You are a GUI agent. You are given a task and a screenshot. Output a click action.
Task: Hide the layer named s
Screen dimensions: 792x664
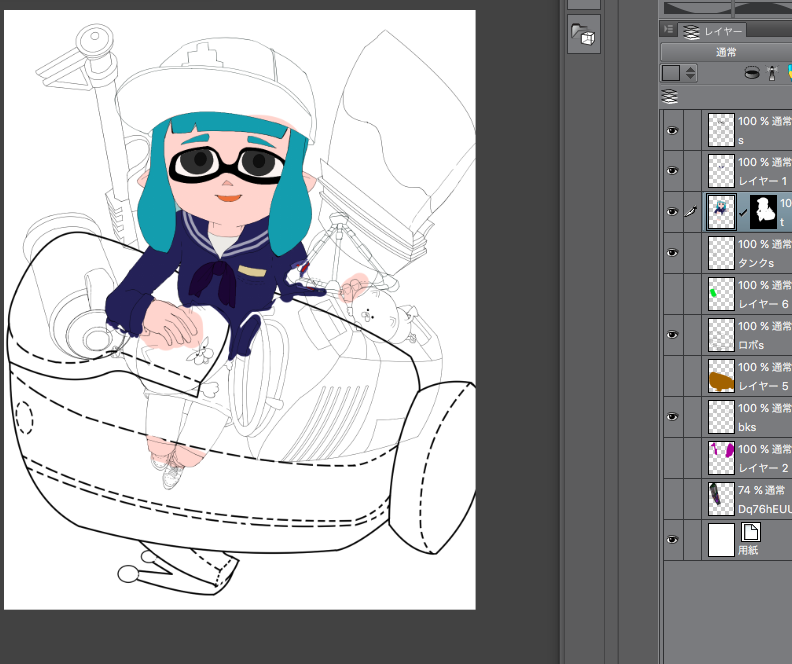pyautogui.click(x=672, y=130)
